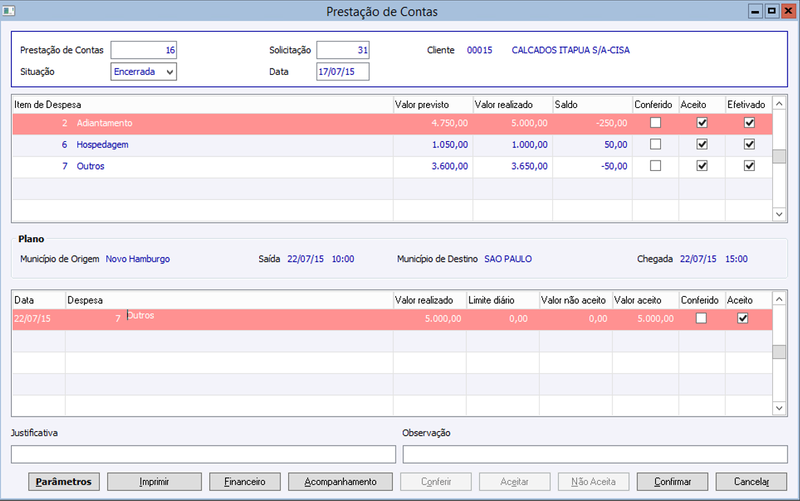Click the up arrow of the lower table

click(x=779, y=299)
